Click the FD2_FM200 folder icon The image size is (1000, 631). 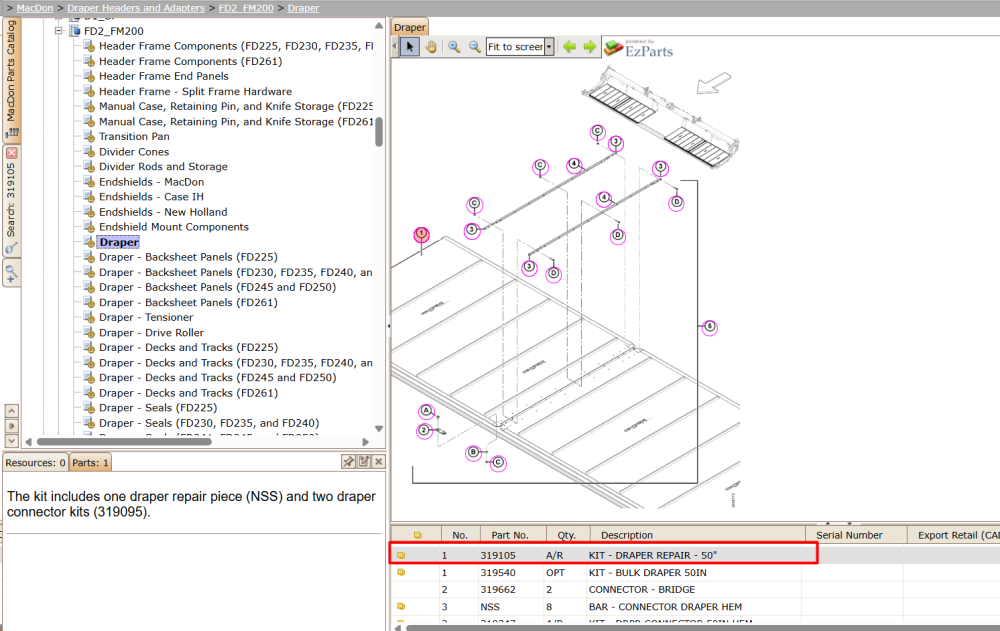pos(74,31)
